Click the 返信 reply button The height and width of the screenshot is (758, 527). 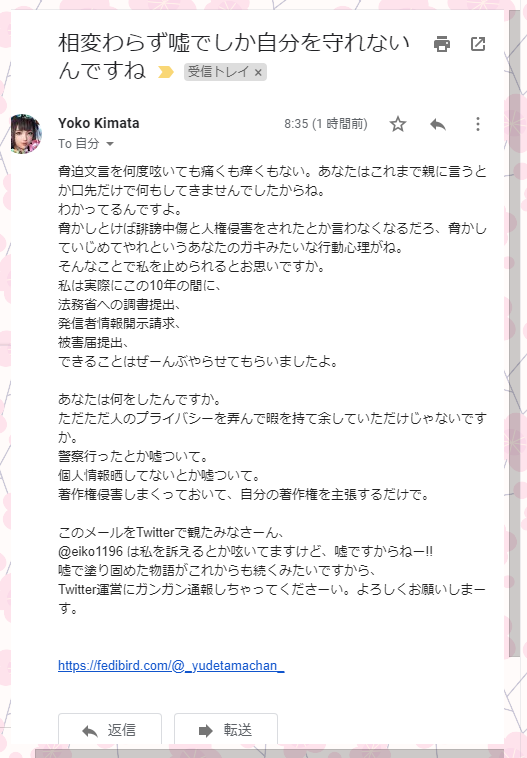(110, 729)
